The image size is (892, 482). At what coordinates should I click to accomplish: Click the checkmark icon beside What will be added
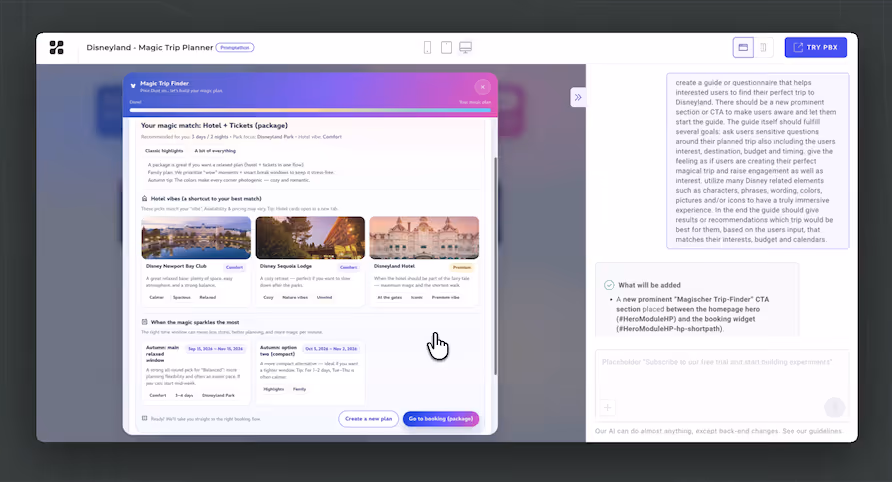coord(609,285)
